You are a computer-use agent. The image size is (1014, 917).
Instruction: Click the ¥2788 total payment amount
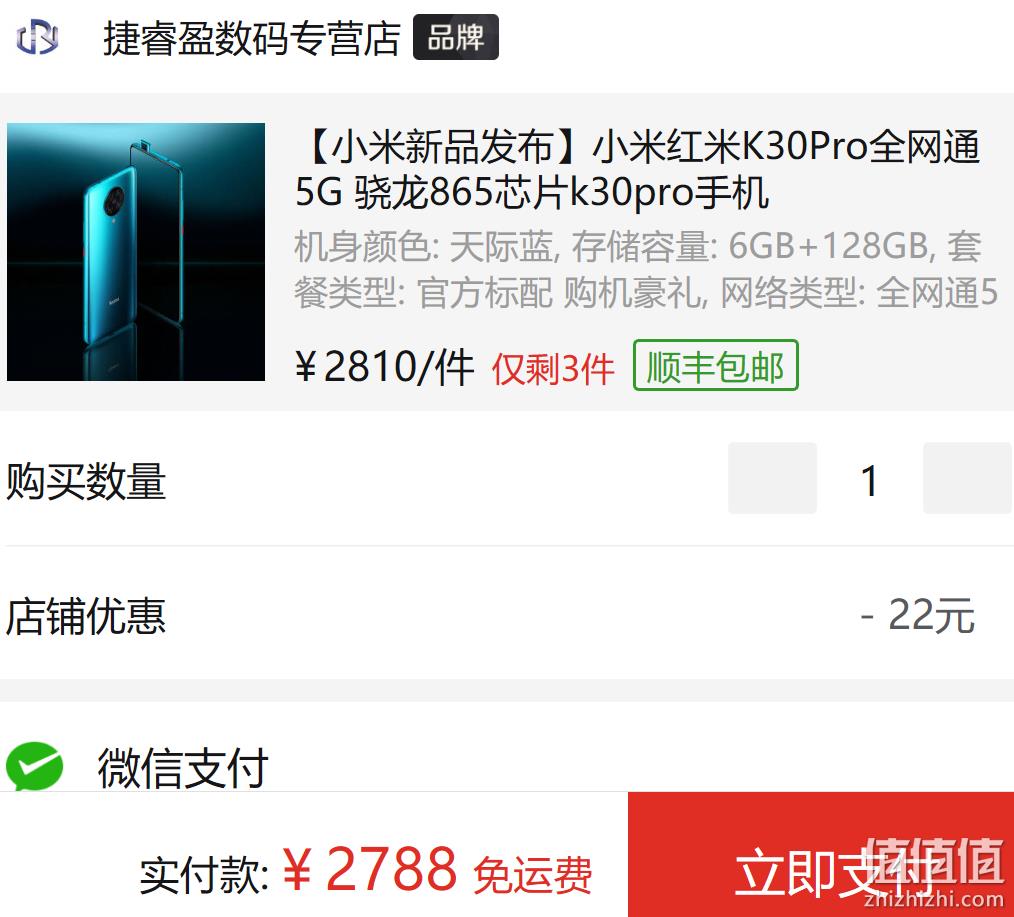370,870
